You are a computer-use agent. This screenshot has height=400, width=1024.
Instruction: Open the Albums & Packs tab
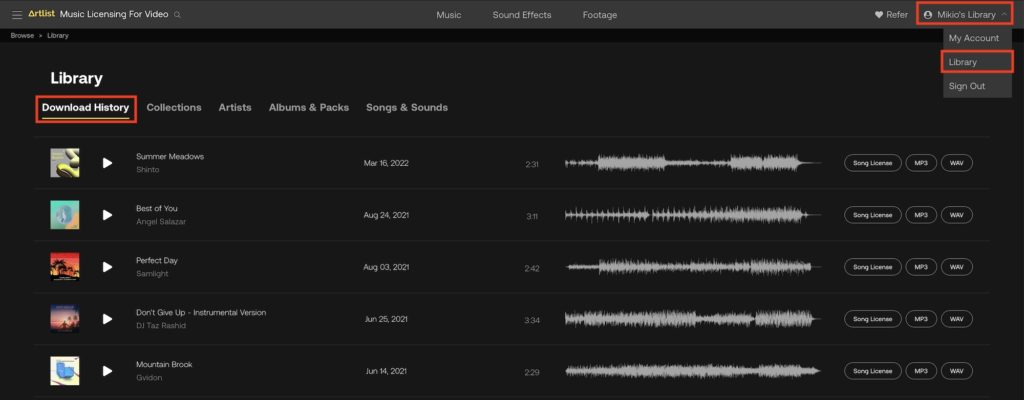[309, 107]
